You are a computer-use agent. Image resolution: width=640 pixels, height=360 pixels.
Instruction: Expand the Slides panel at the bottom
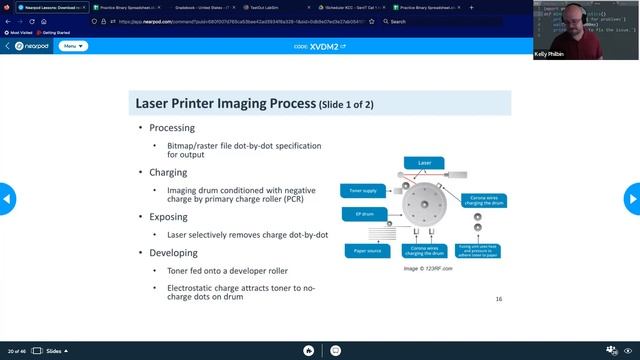(x=57, y=351)
